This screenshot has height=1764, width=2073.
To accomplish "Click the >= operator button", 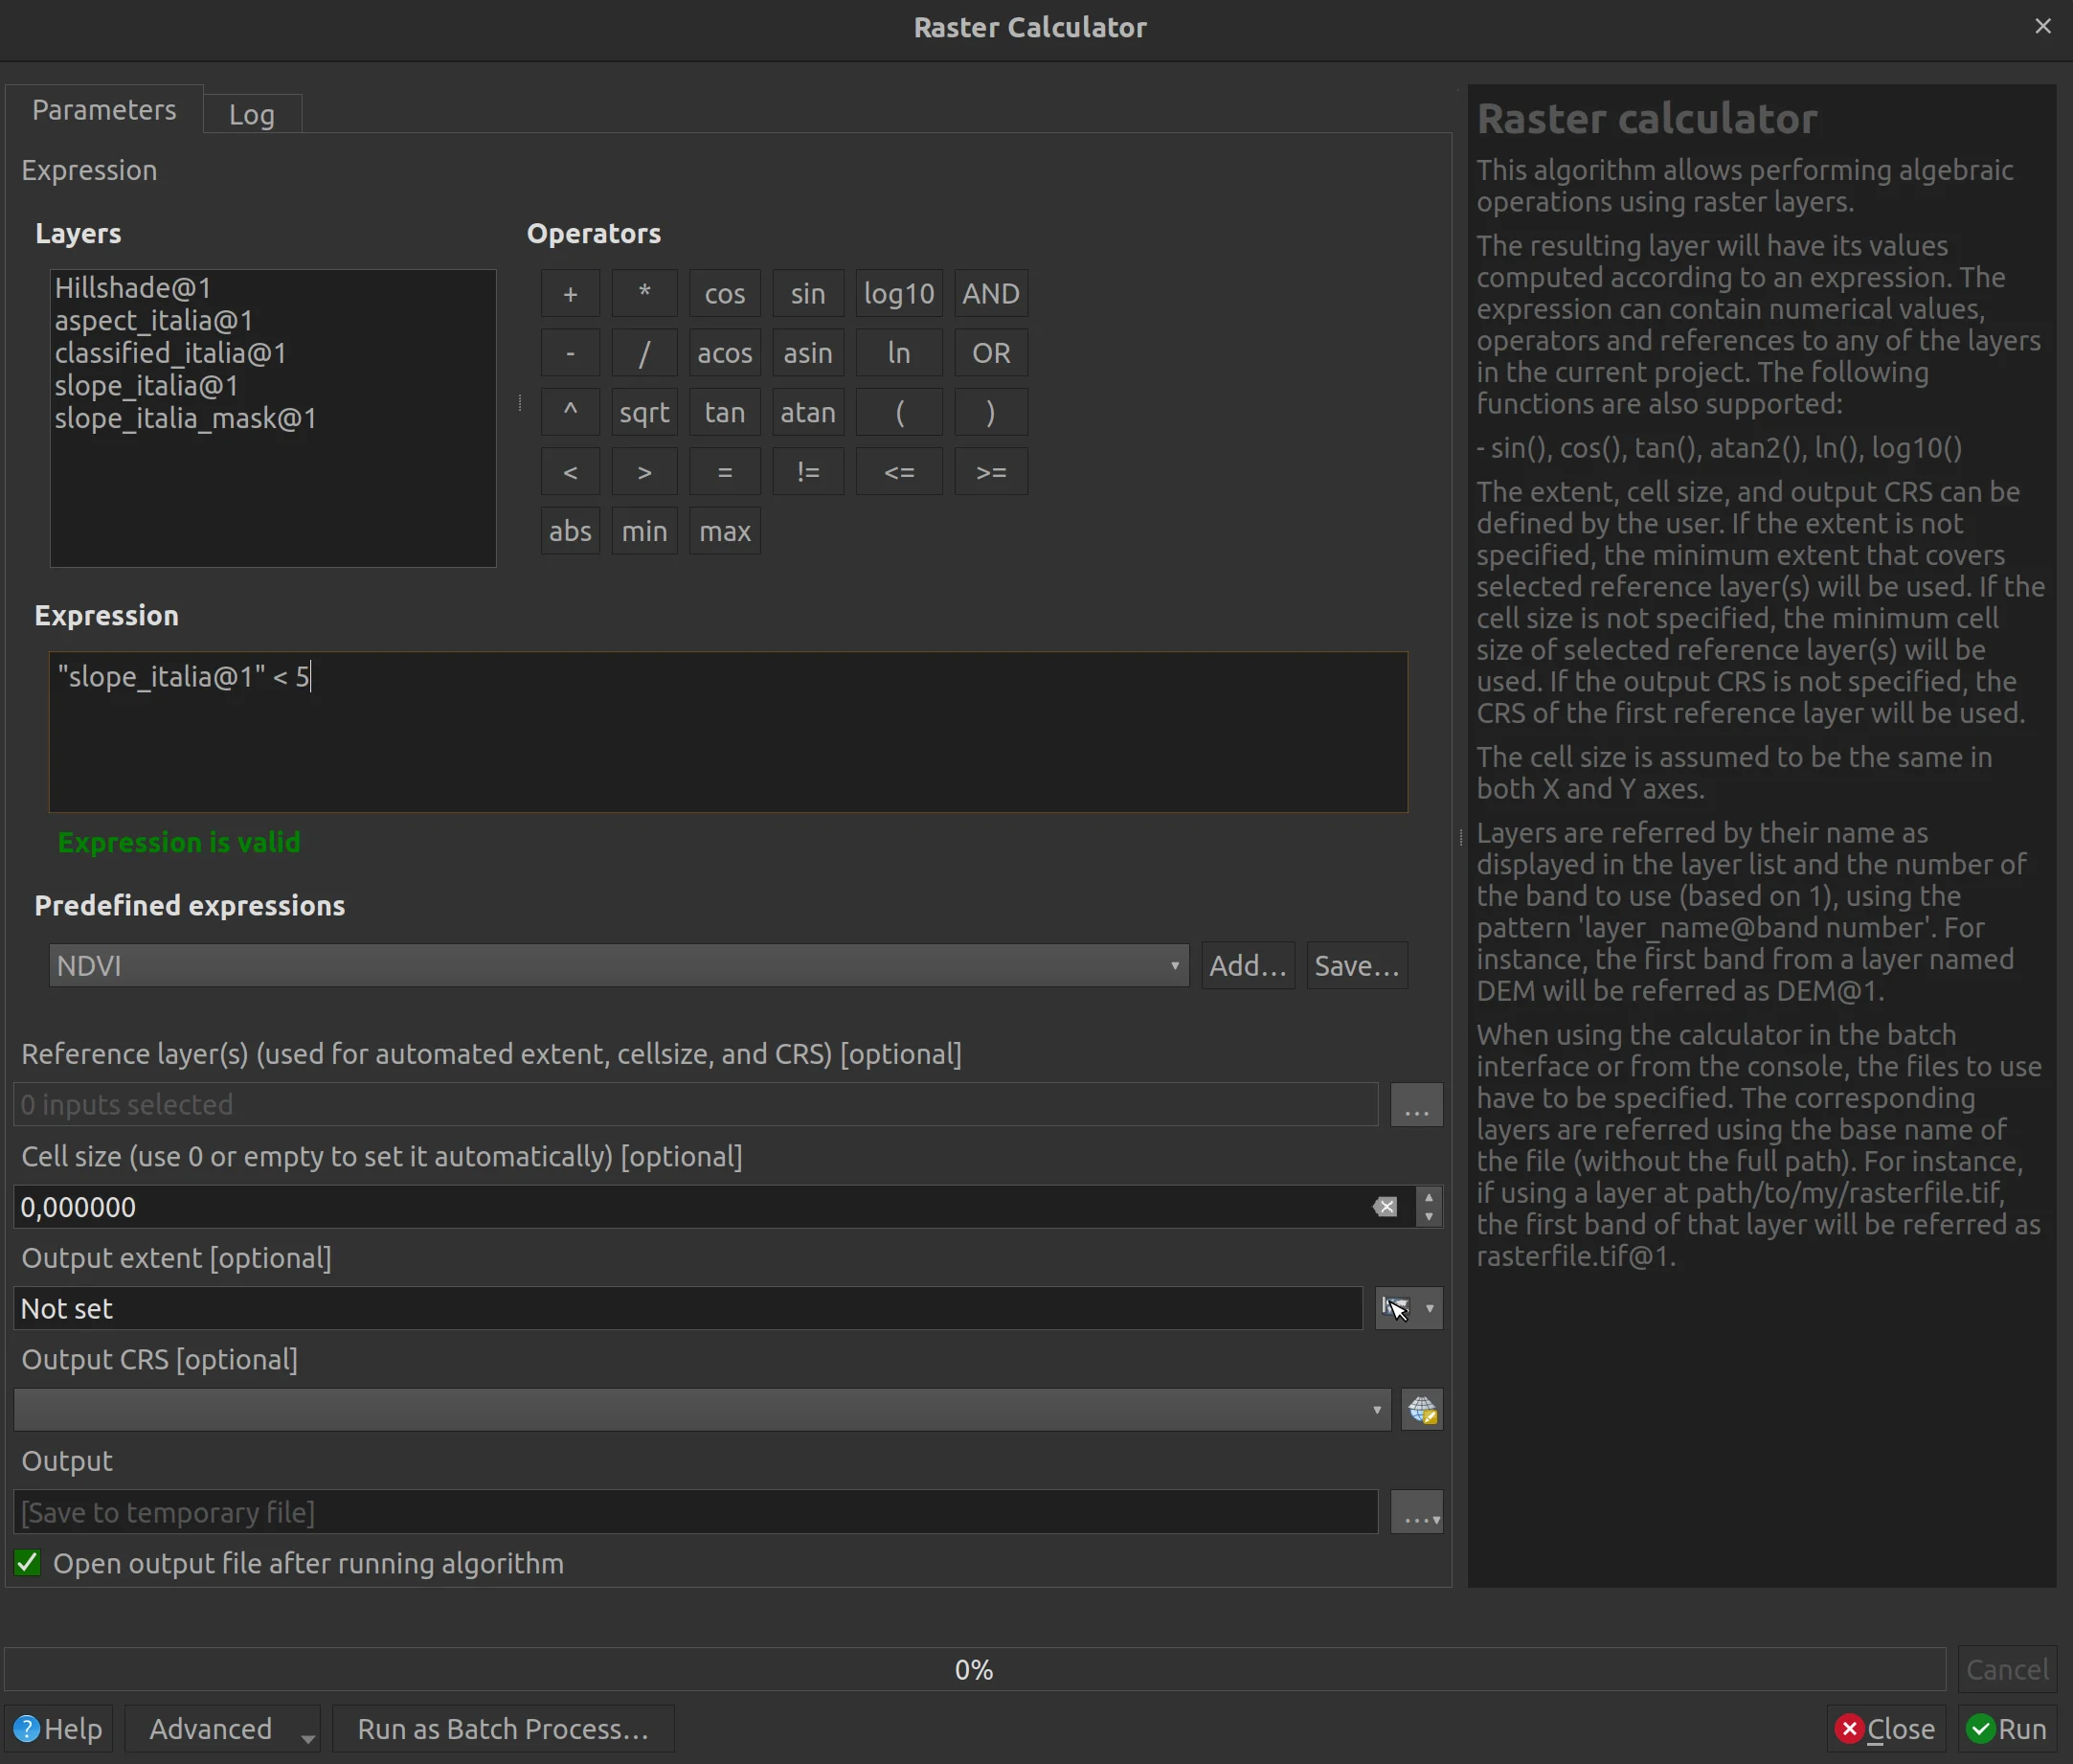I will (991, 472).
